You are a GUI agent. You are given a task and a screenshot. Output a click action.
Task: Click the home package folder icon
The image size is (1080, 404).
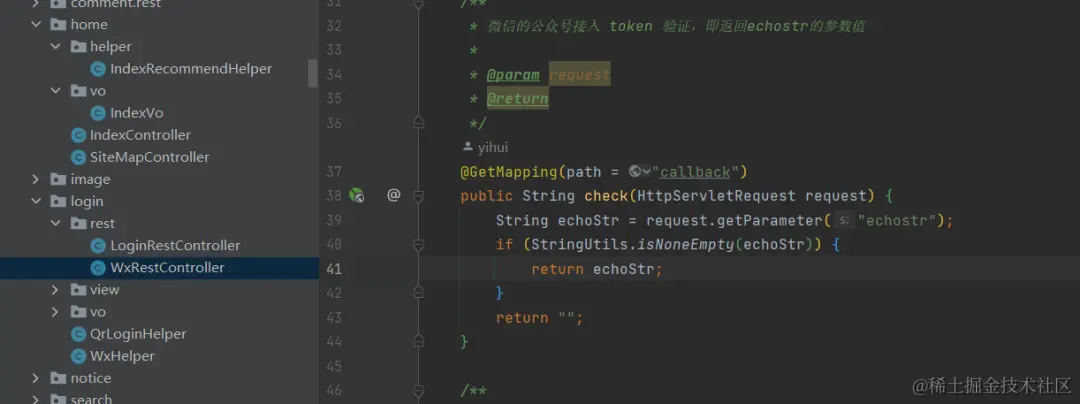(59, 25)
